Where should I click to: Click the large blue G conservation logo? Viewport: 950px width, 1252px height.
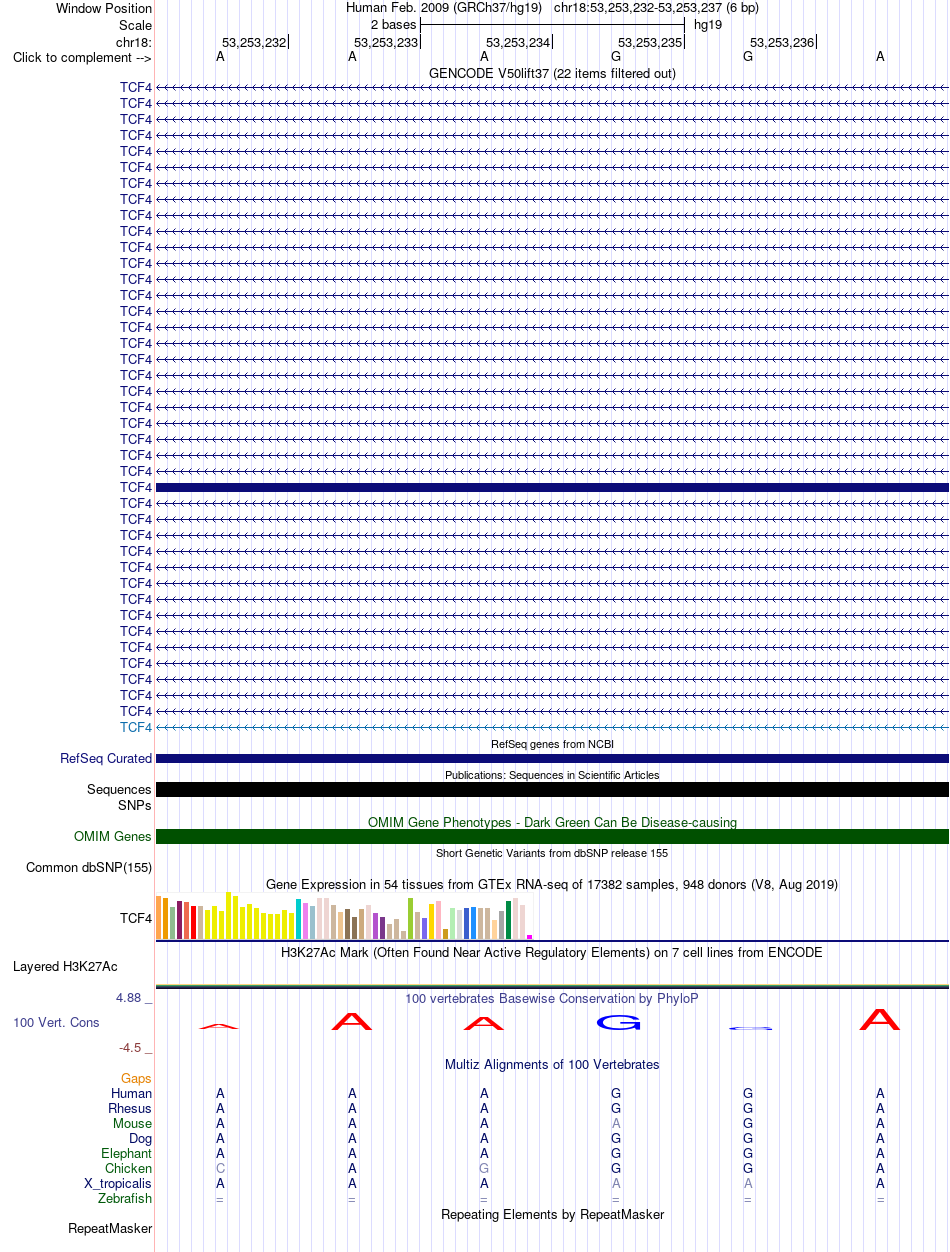coord(617,1022)
